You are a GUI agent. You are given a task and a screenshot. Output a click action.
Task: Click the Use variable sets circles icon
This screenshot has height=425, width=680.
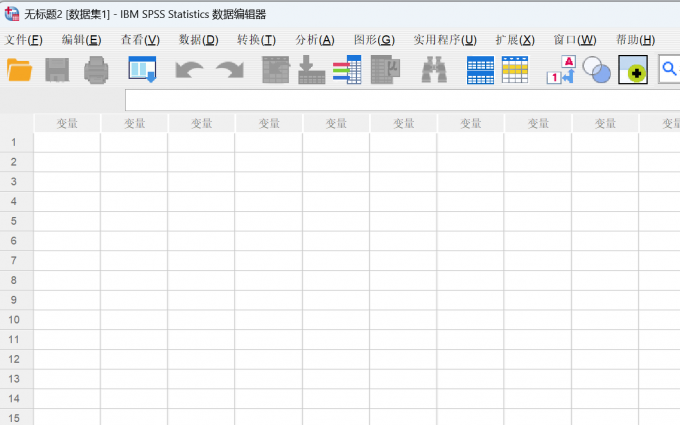pos(596,69)
